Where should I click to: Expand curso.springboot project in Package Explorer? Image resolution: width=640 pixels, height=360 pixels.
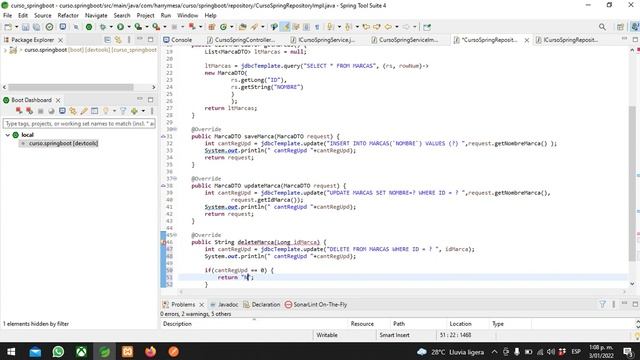(5, 50)
